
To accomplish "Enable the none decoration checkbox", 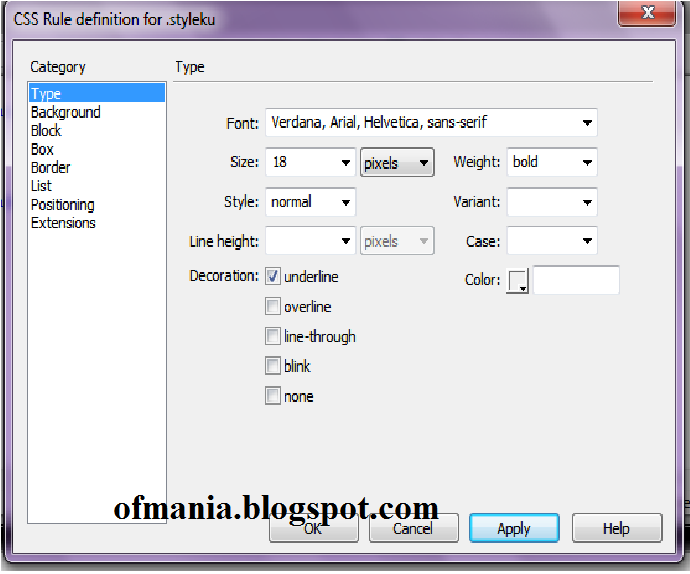I will pyautogui.click(x=273, y=396).
